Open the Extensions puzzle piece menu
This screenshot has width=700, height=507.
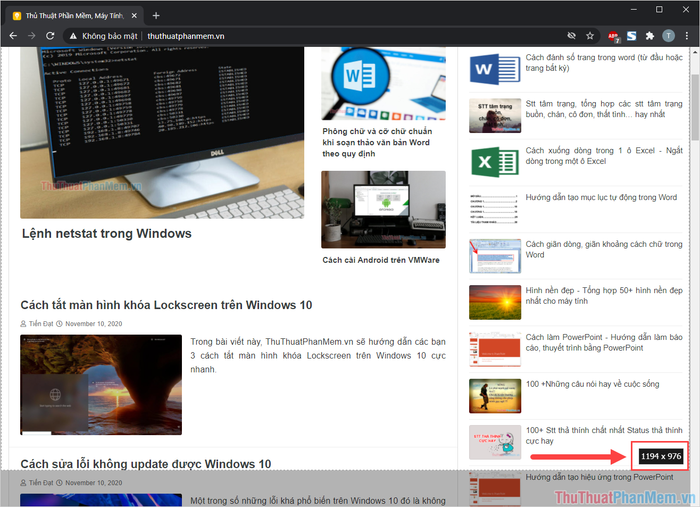pos(649,35)
